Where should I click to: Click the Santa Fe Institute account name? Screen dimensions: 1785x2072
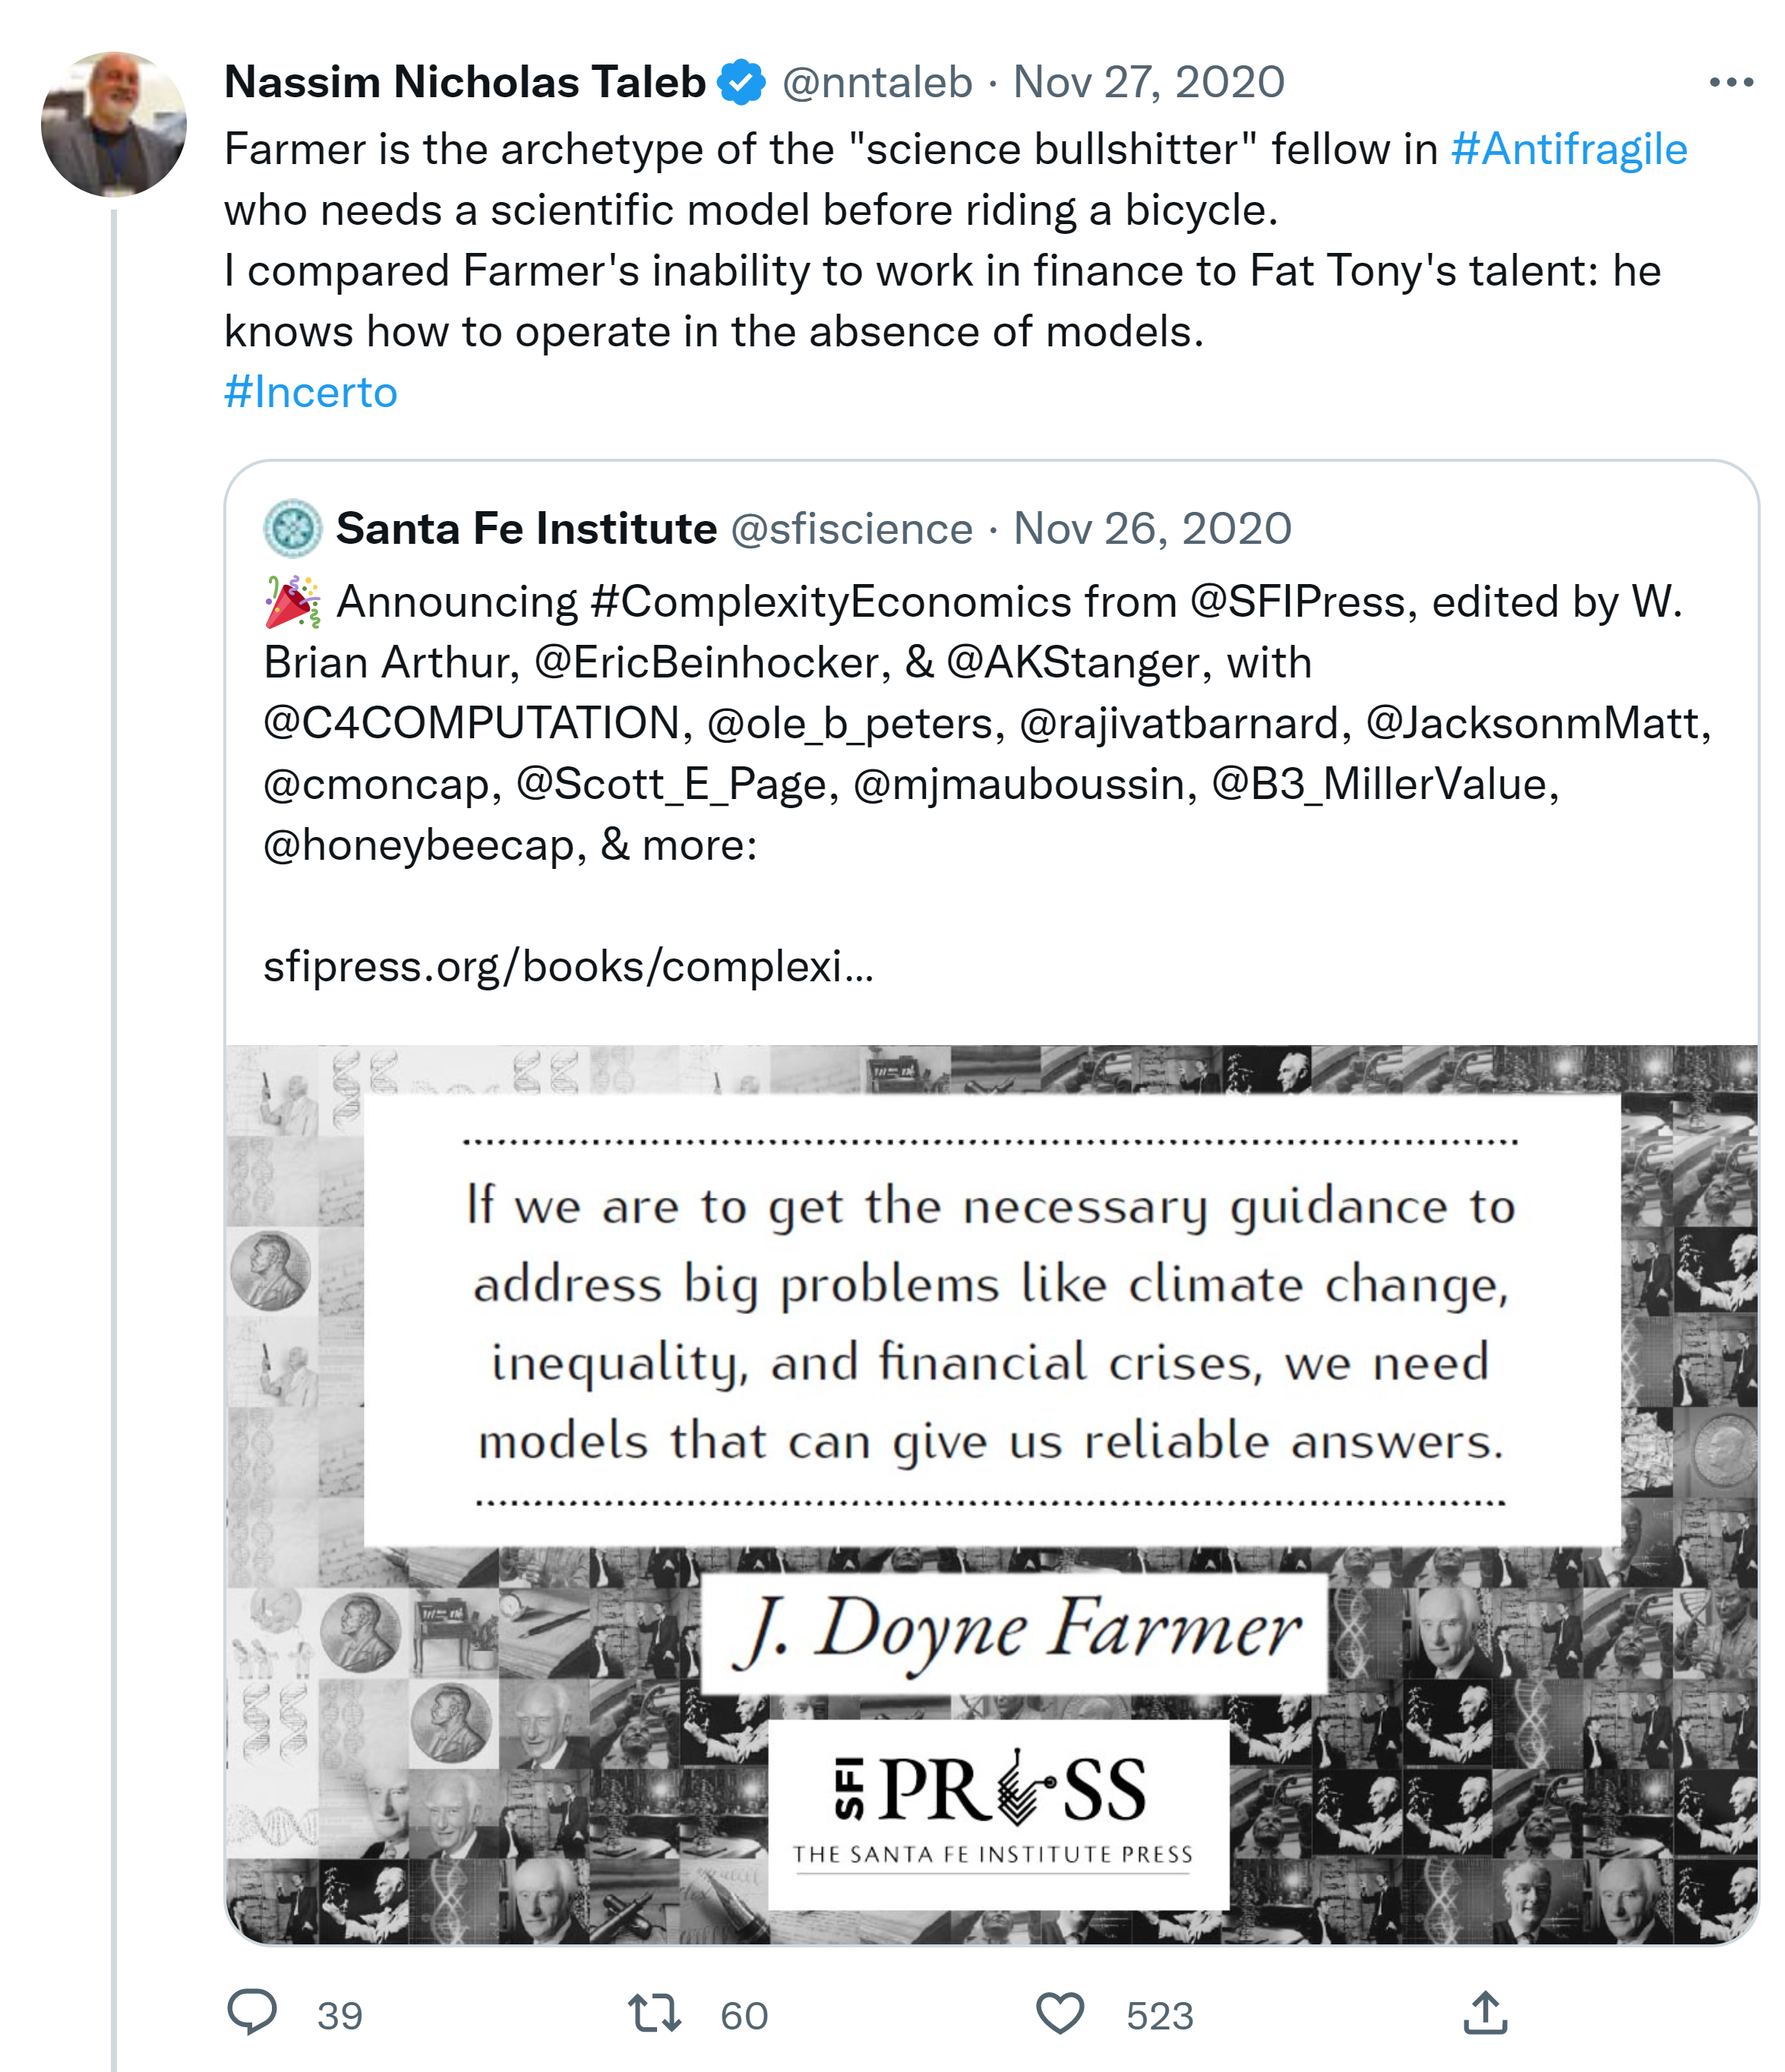(x=526, y=528)
